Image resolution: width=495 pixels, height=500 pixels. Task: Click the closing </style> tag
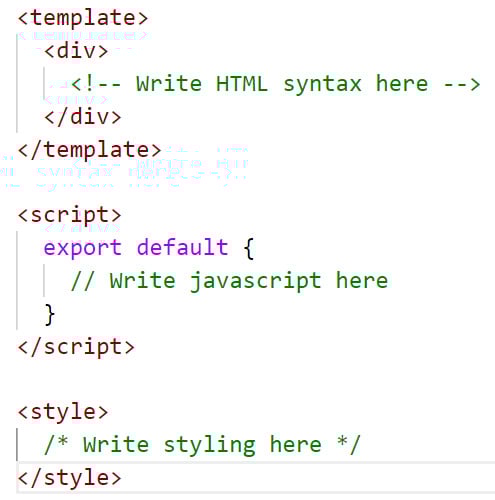point(69,478)
